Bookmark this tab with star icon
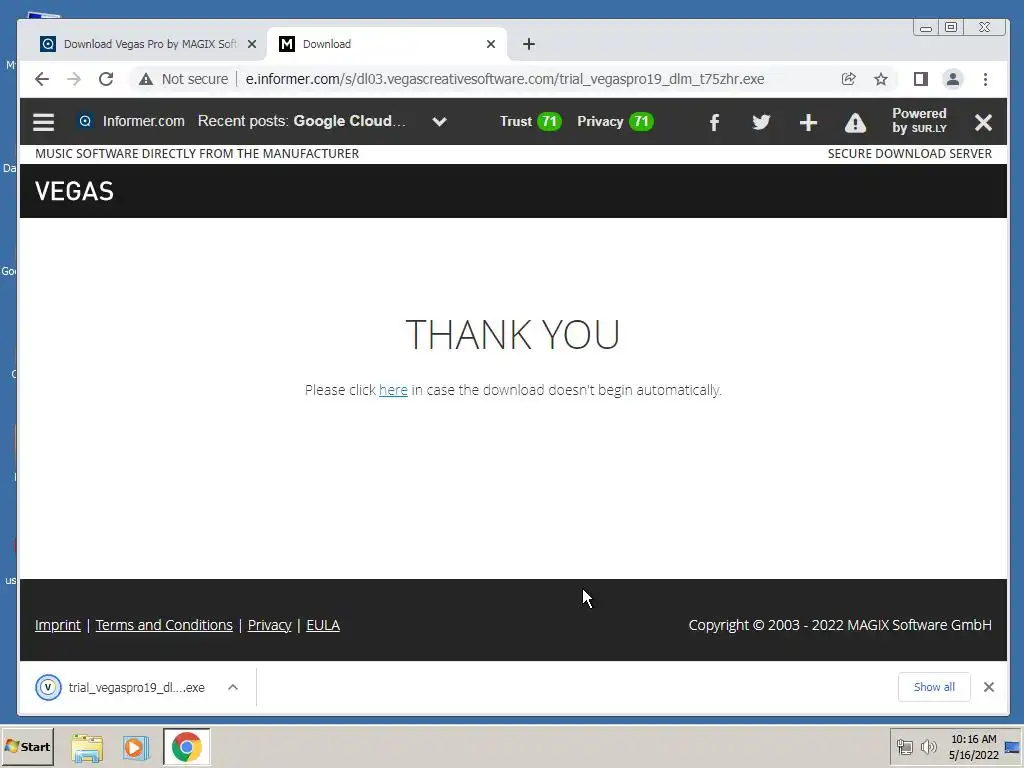 [881, 79]
